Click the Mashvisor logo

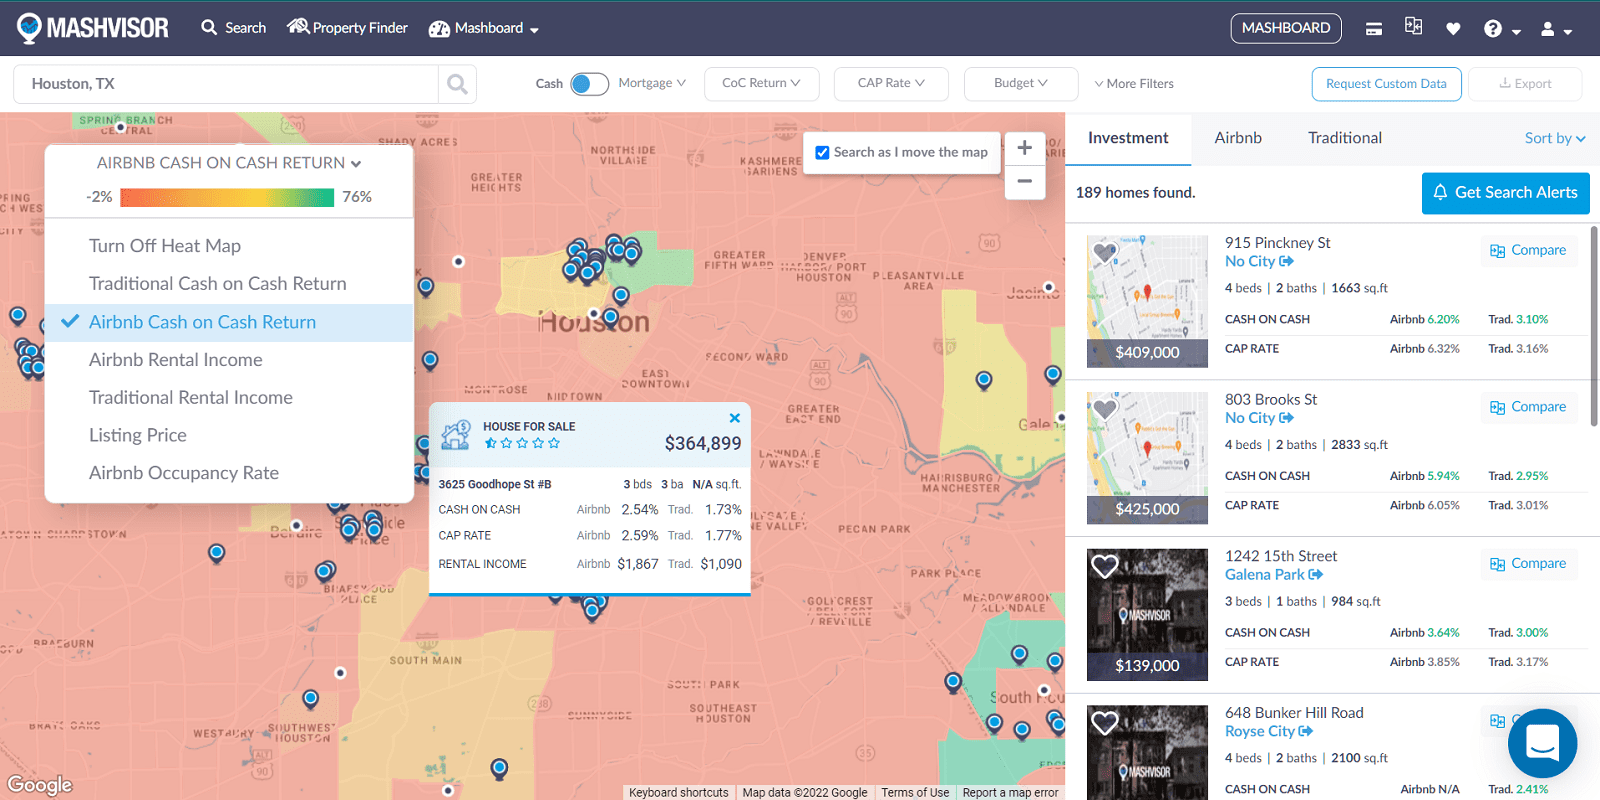click(93, 28)
